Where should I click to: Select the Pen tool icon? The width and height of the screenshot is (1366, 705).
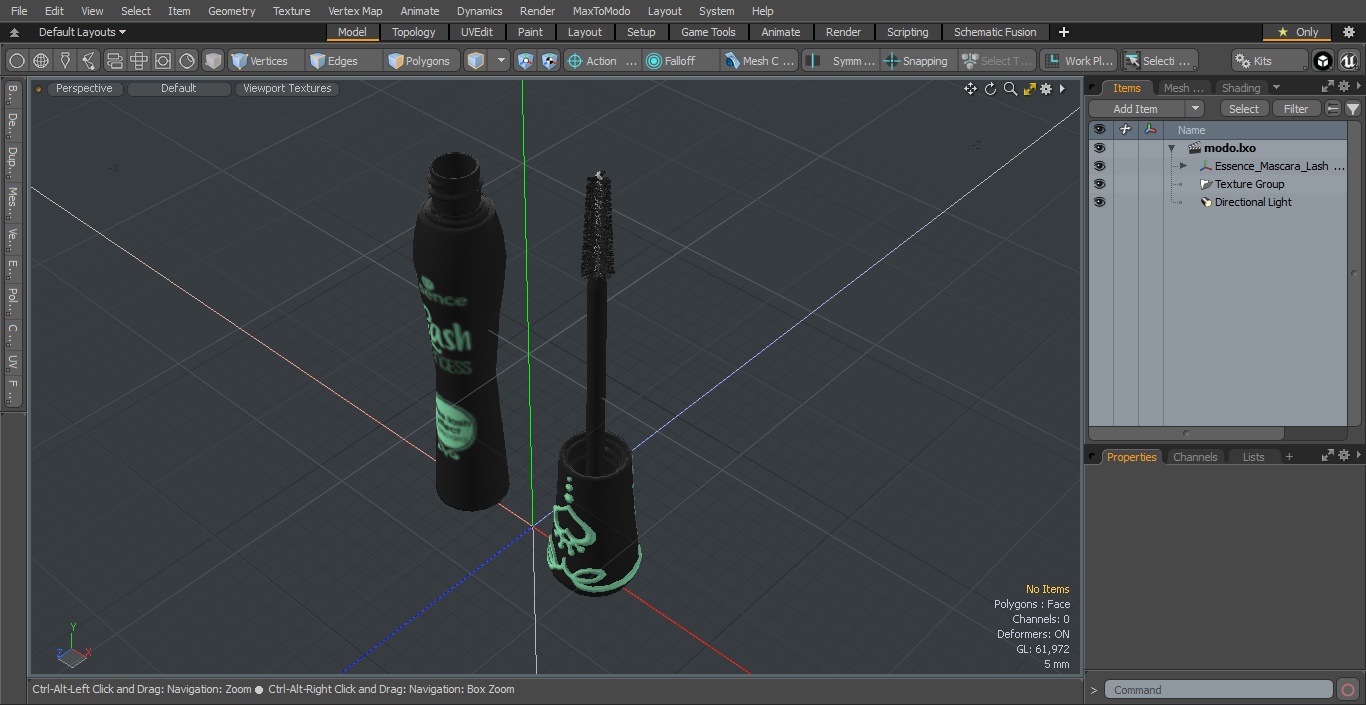coord(65,61)
